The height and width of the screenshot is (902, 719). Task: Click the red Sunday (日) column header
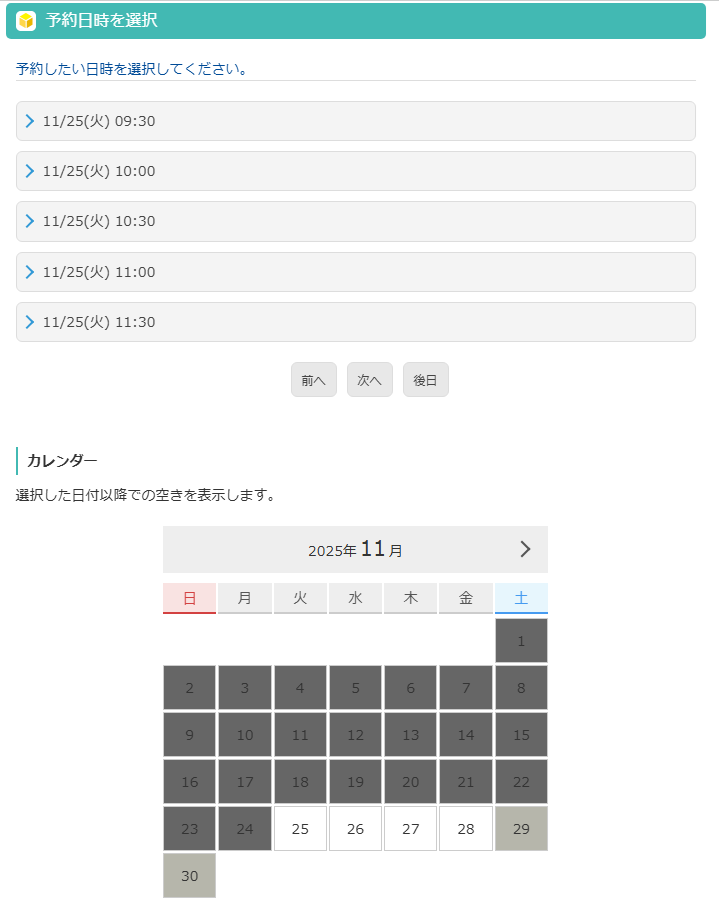[189, 597]
